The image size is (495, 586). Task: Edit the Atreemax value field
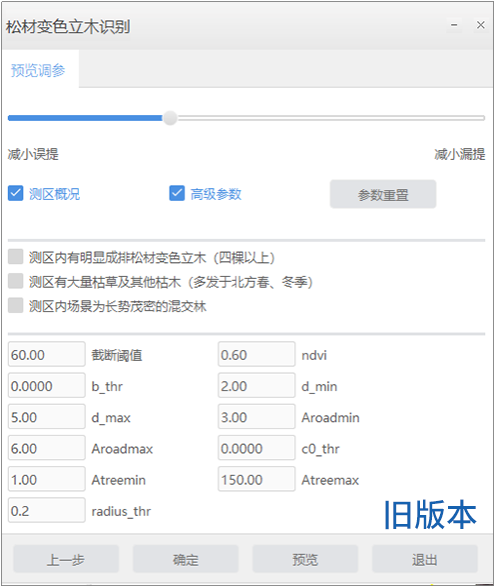tap(257, 479)
